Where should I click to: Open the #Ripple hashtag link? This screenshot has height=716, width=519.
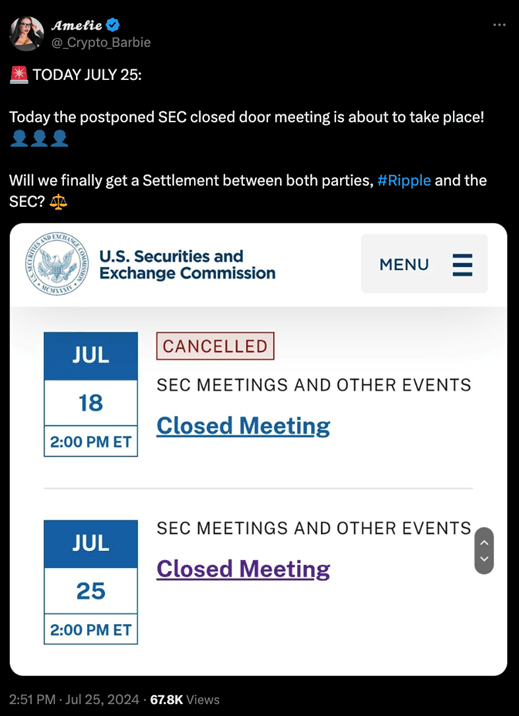(x=404, y=180)
